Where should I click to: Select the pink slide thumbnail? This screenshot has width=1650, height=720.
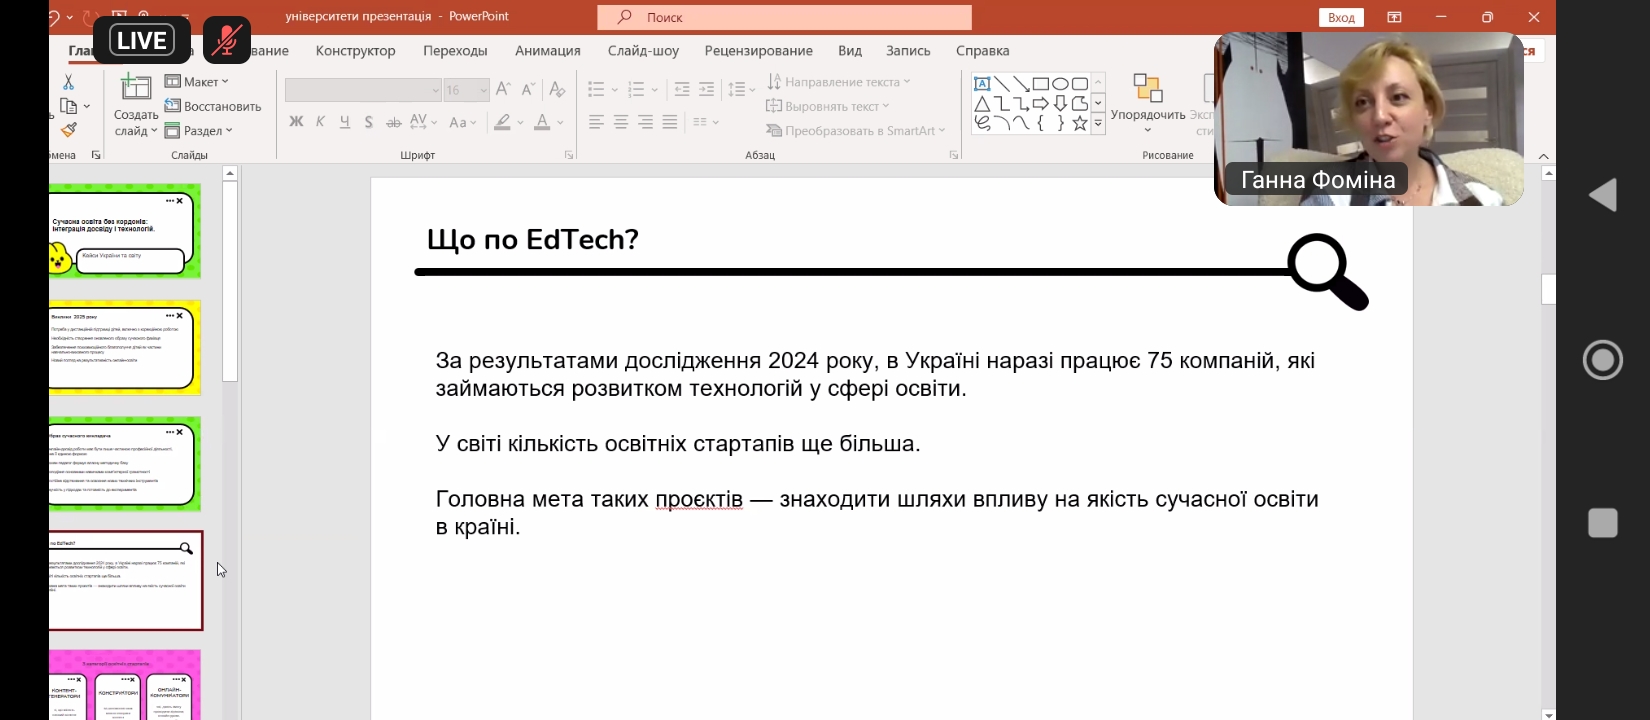coord(125,684)
